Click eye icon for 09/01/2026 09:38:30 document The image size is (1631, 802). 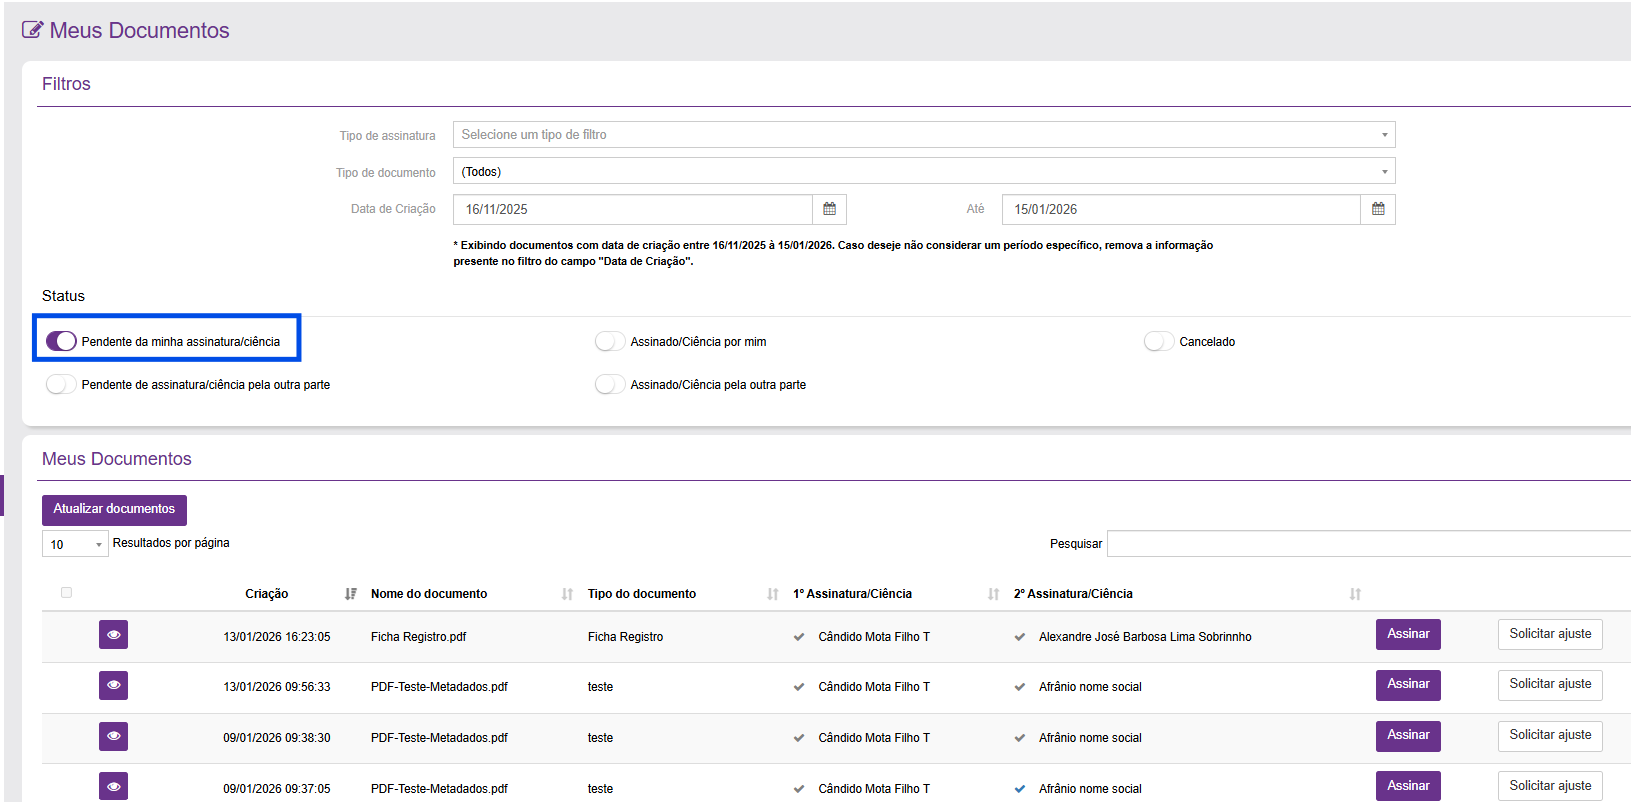[x=113, y=736]
